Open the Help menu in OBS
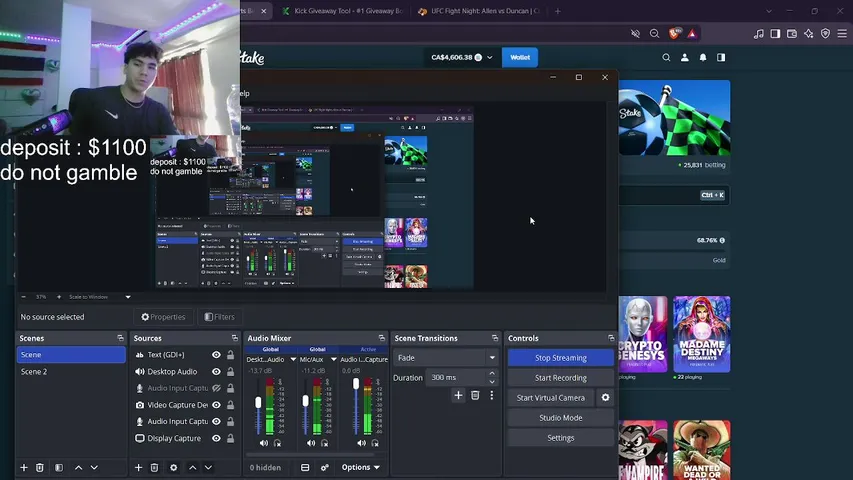 pos(244,94)
